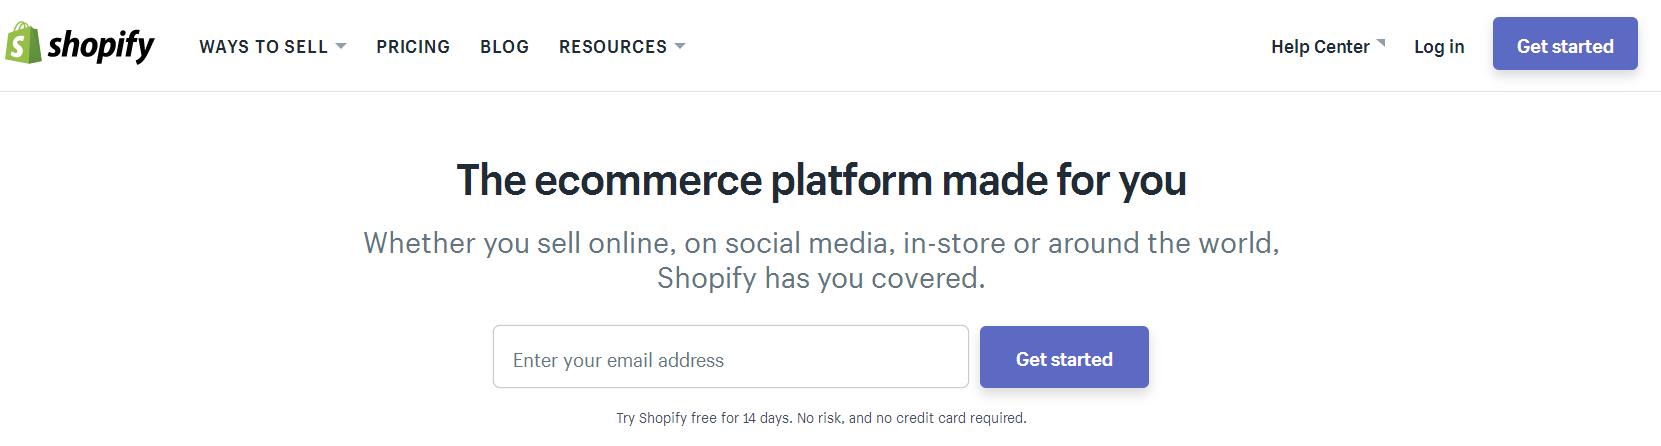Expand the Resources dropdown arrow
The image size is (1661, 446).
pos(680,46)
